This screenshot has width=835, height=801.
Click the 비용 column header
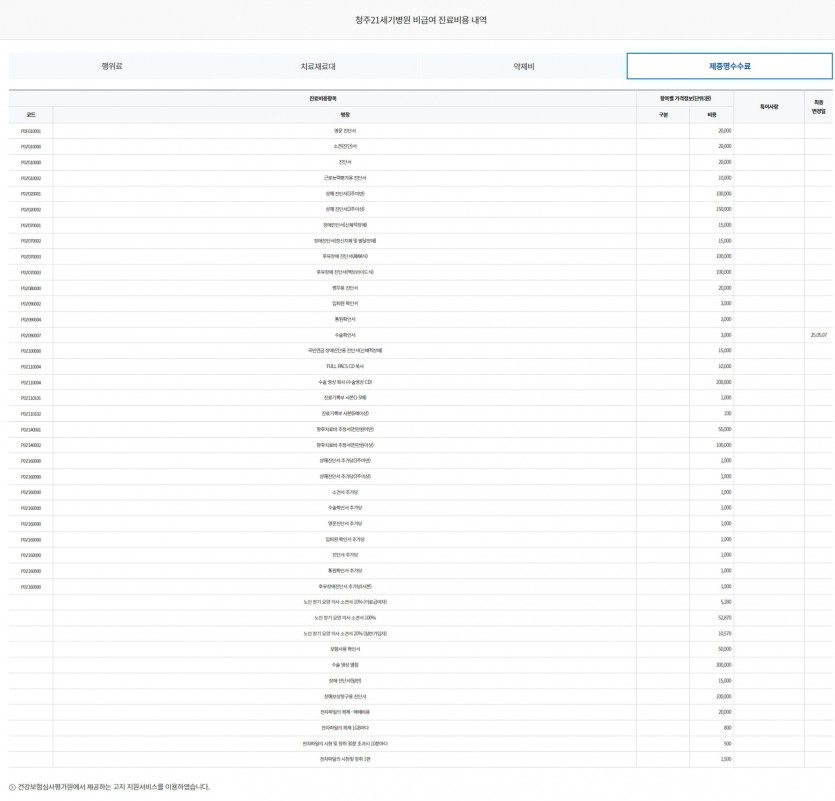711,115
